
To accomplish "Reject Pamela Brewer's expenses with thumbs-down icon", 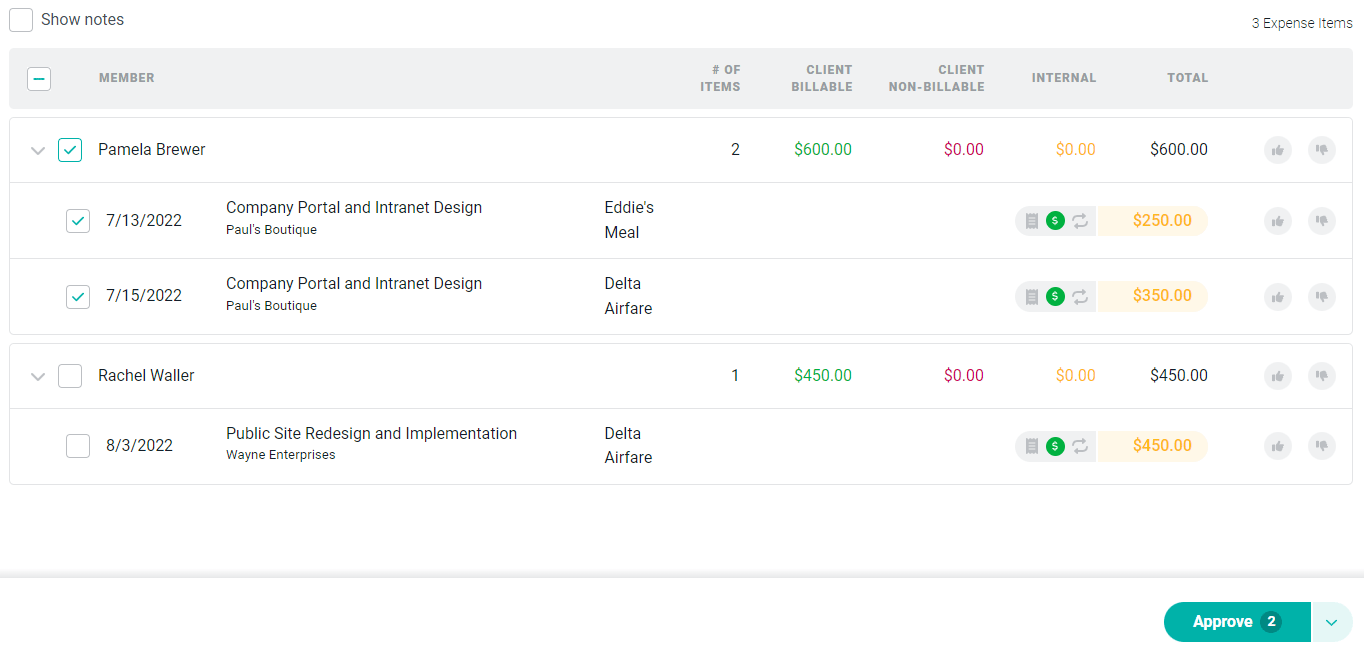I will click(x=1322, y=150).
